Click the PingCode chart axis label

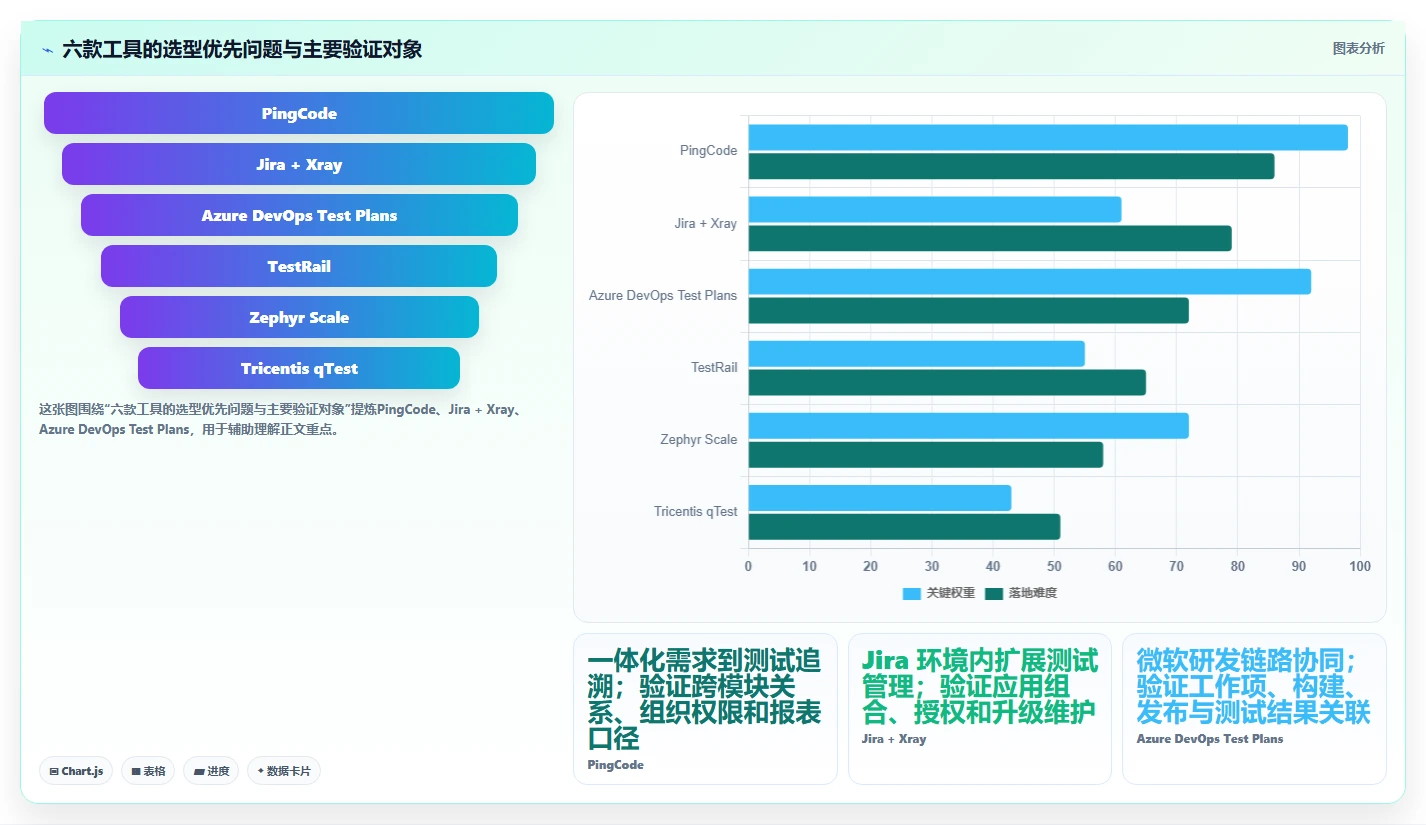[708, 151]
